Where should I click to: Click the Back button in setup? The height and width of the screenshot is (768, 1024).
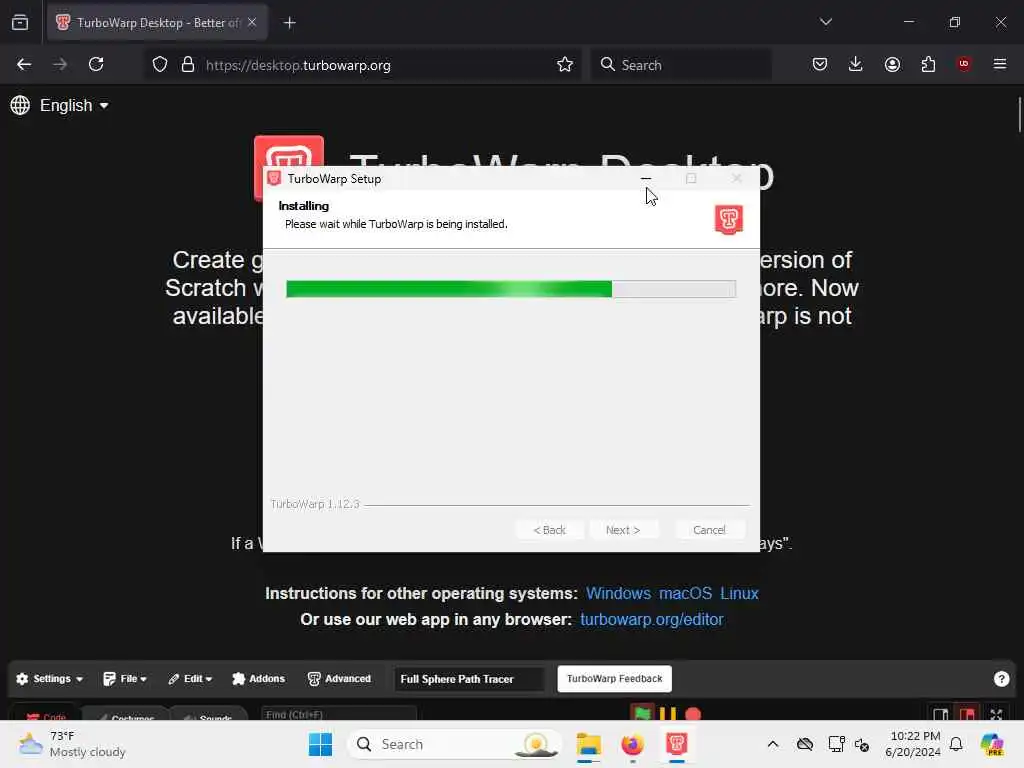click(550, 530)
